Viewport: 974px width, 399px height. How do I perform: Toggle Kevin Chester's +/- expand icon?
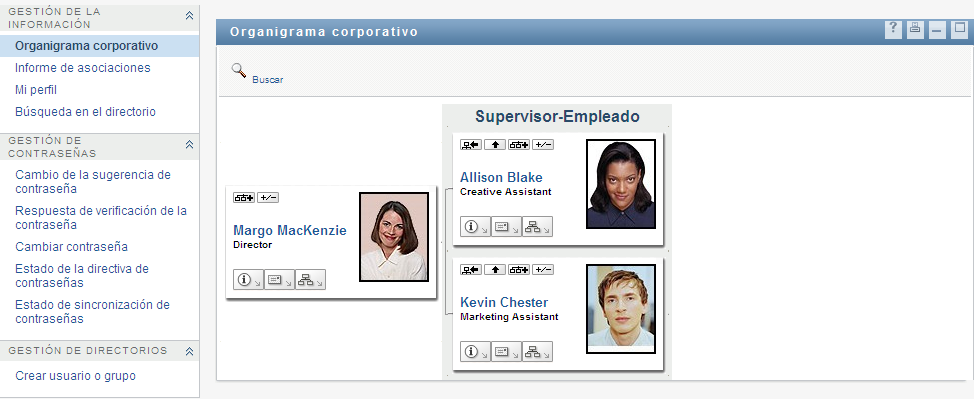click(543, 270)
